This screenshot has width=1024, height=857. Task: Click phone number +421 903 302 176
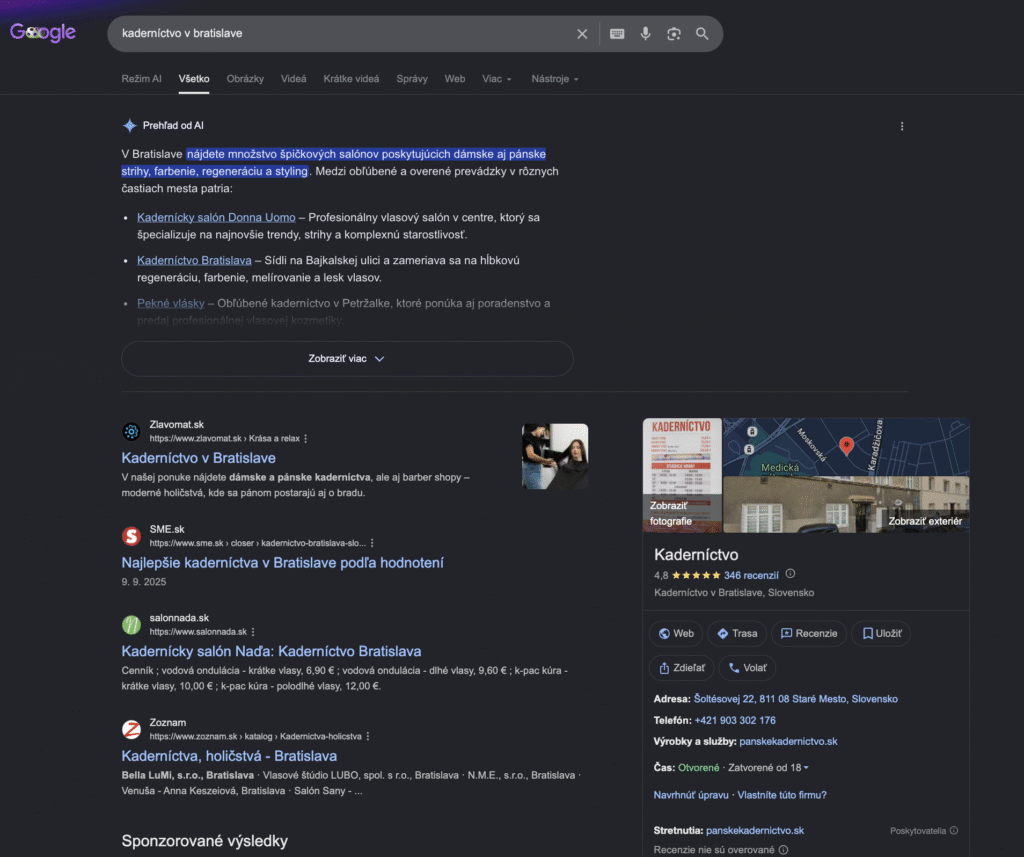point(735,720)
